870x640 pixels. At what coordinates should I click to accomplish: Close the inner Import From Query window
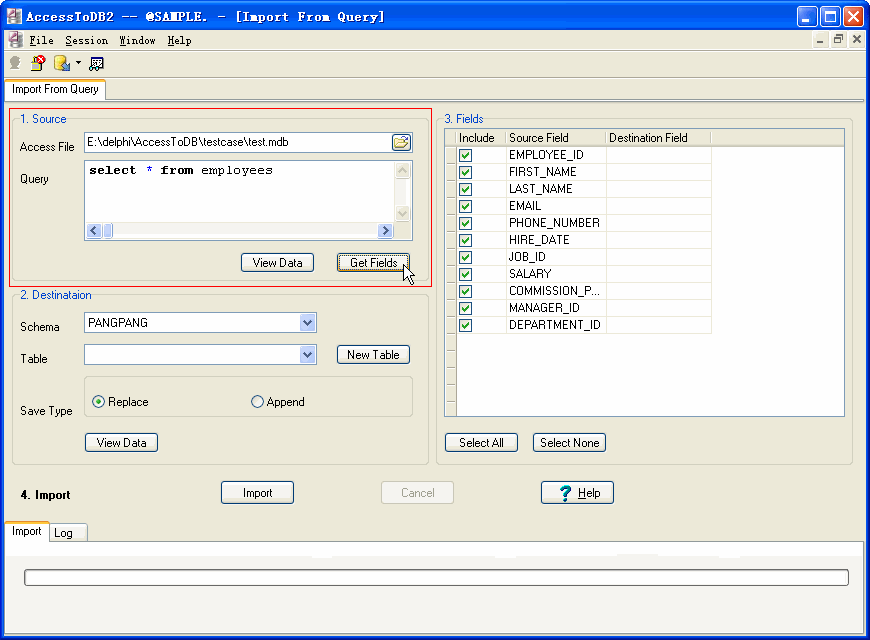click(x=857, y=39)
